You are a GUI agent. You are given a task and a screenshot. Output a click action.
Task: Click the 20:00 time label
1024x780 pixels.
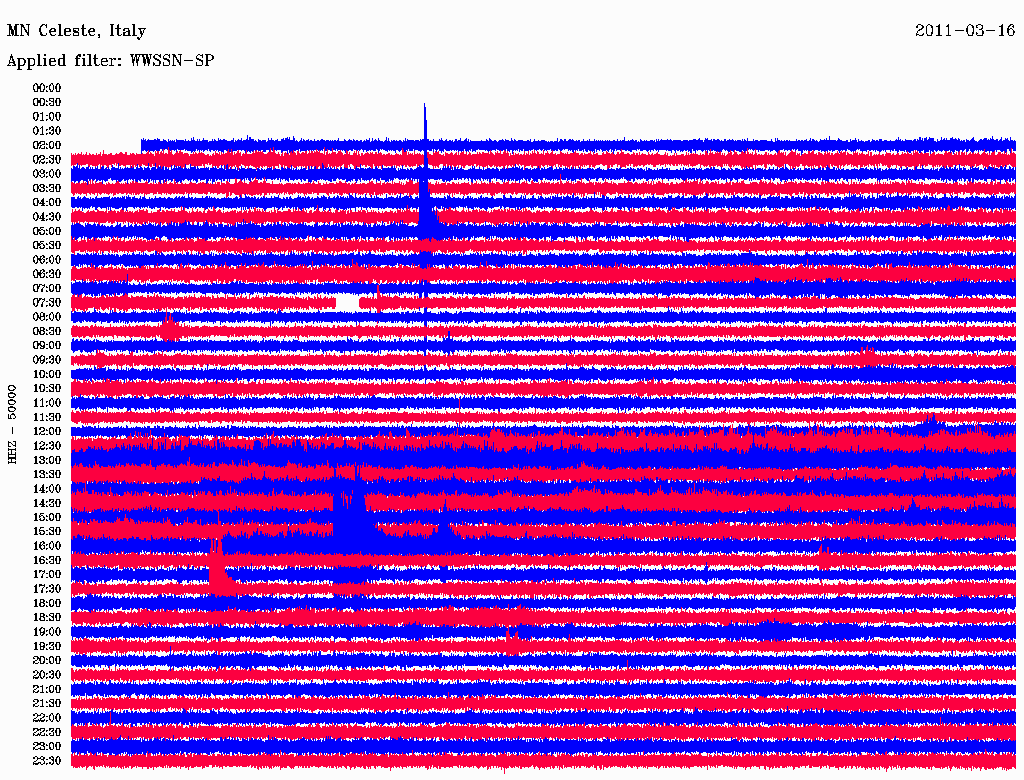pyautogui.click(x=46, y=660)
